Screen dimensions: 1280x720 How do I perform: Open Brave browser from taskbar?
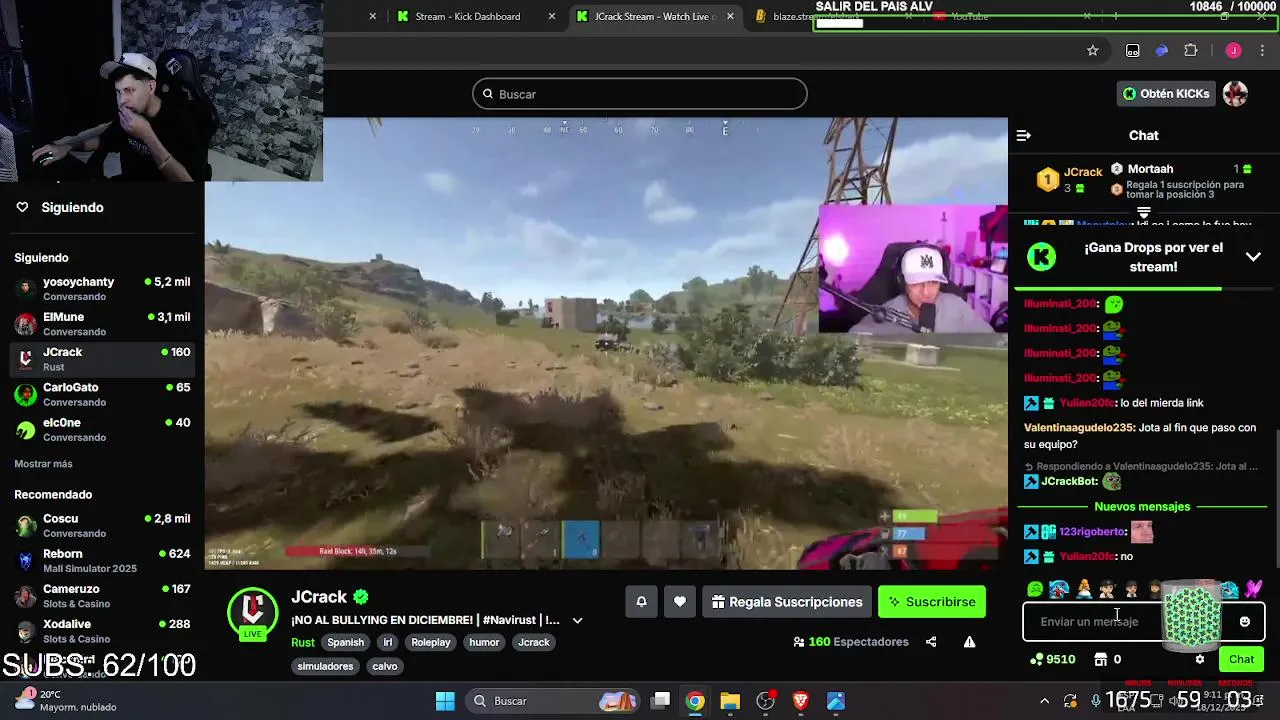pos(801,701)
